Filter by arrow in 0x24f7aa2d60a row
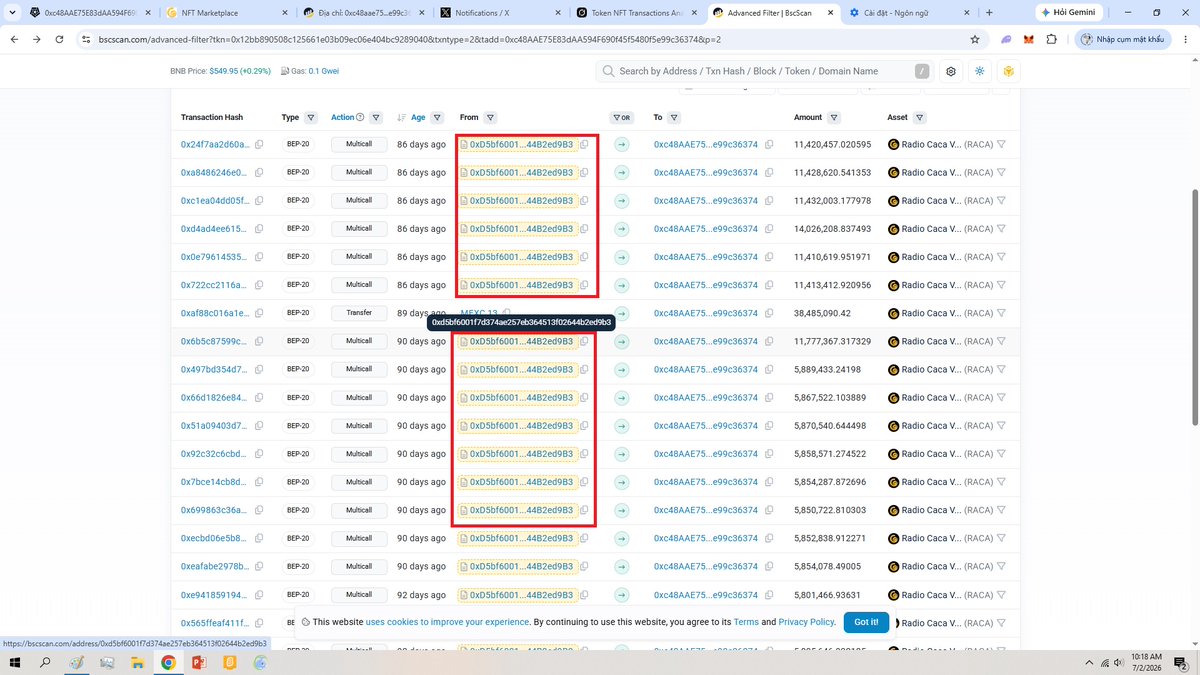1200x675 pixels. [x=621, y=145]
